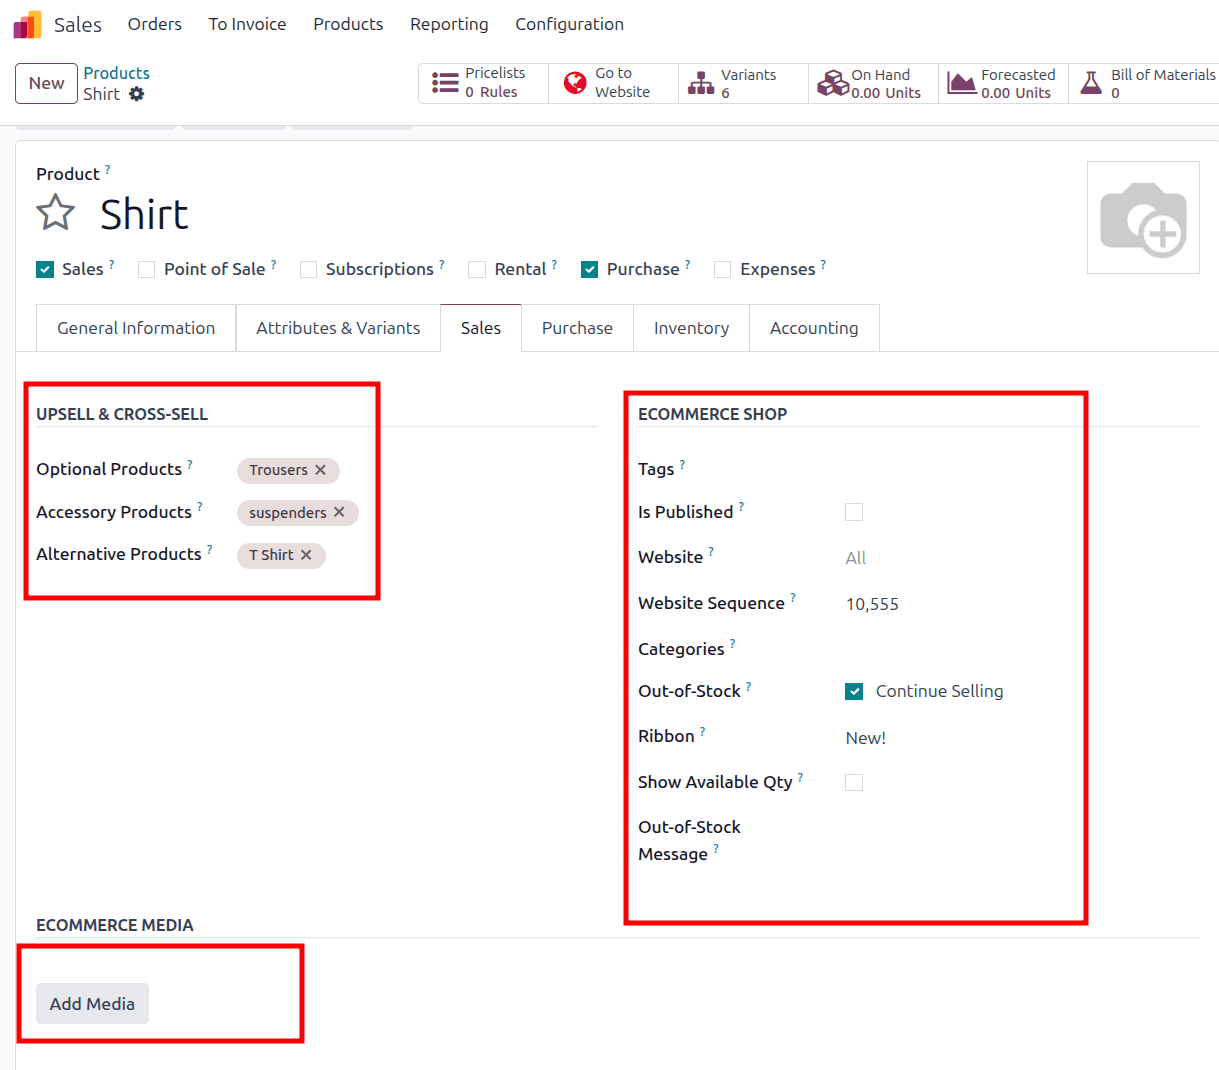
Task: Click the Sales app name in navbar
Action: pyautogui.click(x=78, y=24)
